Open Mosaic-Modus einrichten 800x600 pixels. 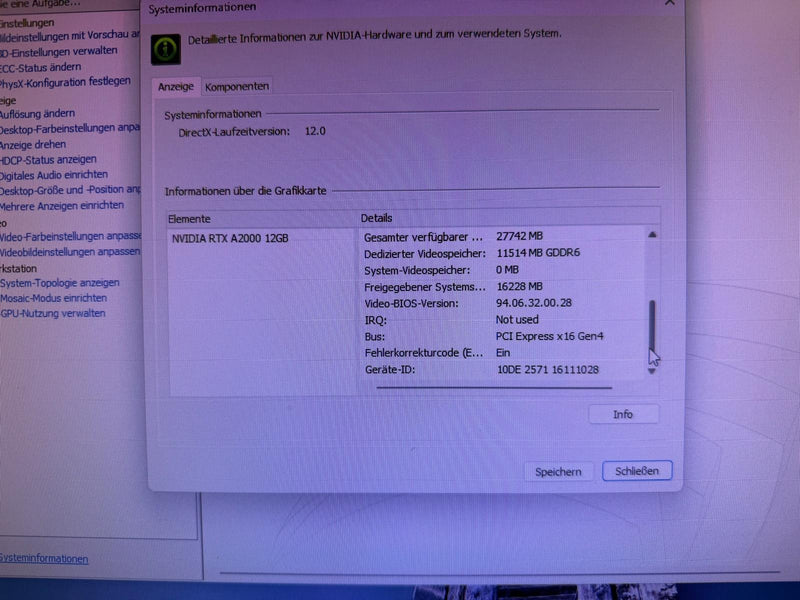click(54, 298)
